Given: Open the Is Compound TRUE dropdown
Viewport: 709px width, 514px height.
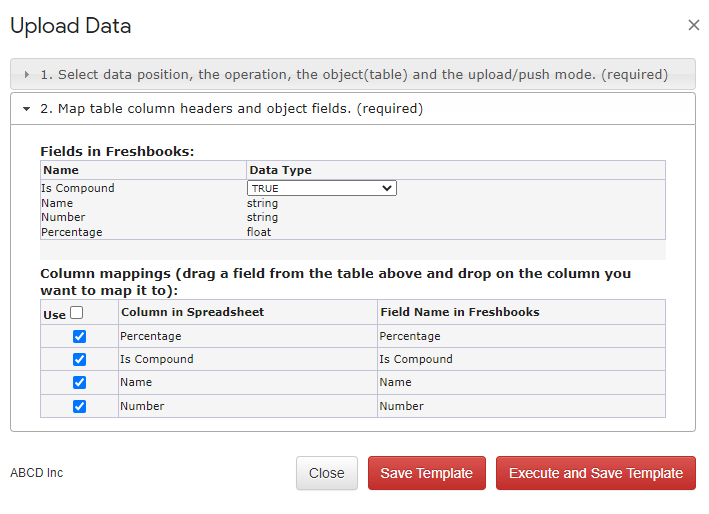Looking at the screenshot, I should 321,188.
